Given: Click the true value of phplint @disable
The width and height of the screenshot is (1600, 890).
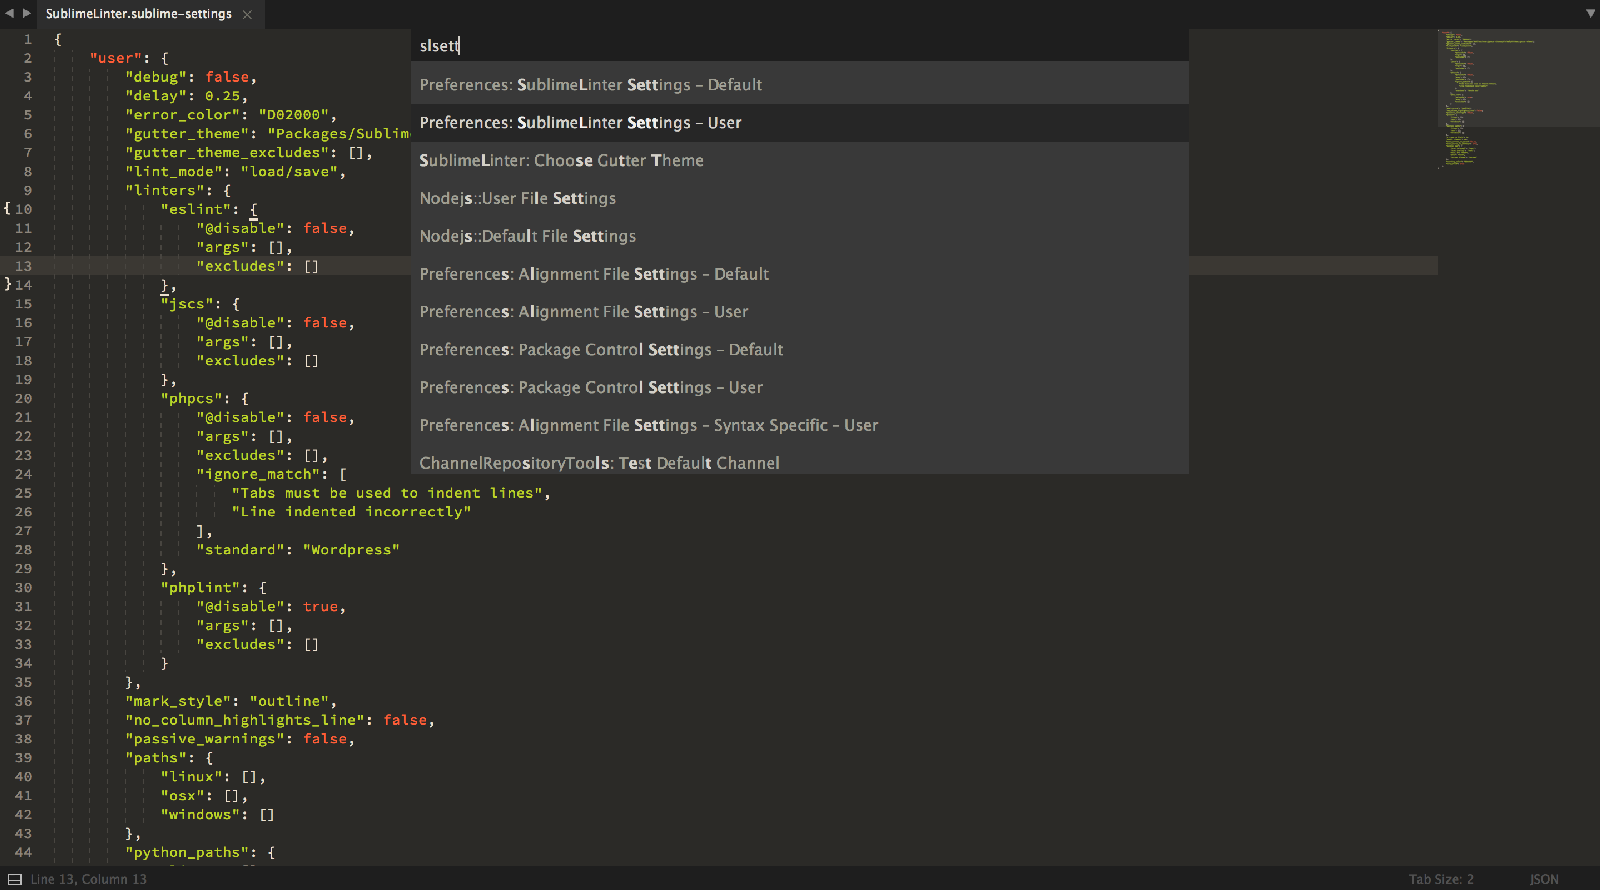Looking at the screenshot, I should [x=321, y=606].
